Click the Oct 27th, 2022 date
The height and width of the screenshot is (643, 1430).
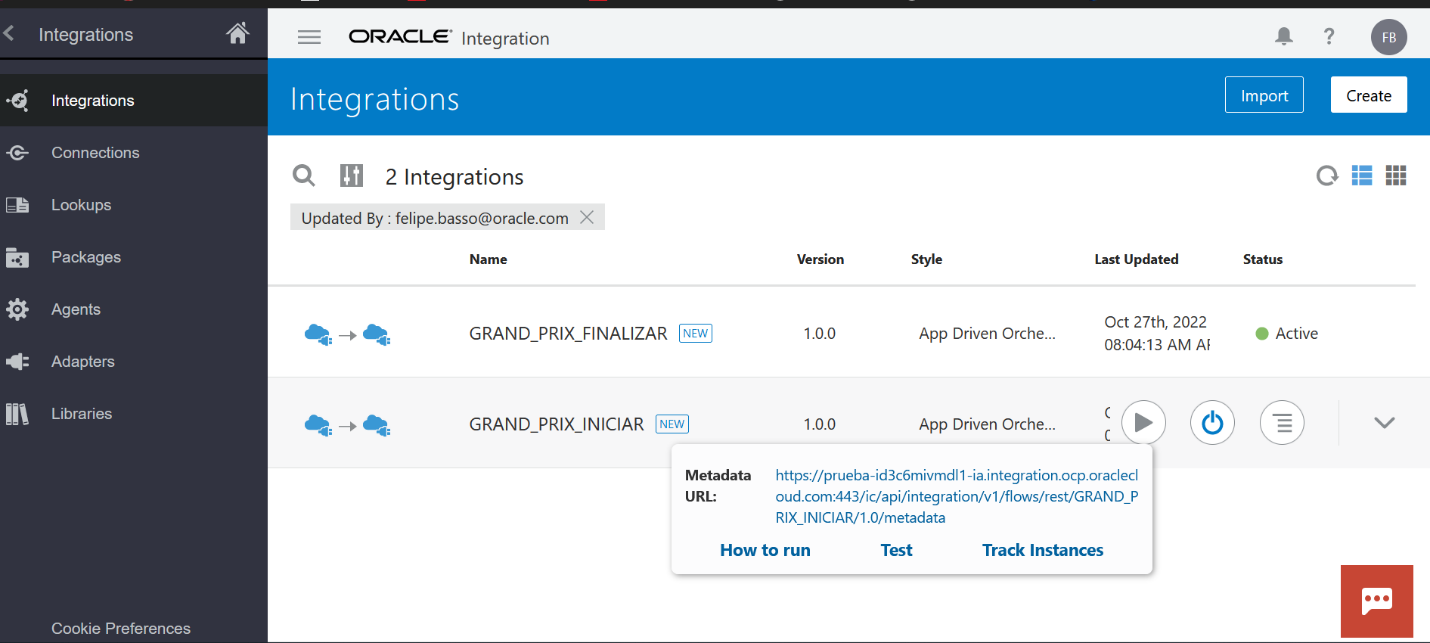[1155, 322]
